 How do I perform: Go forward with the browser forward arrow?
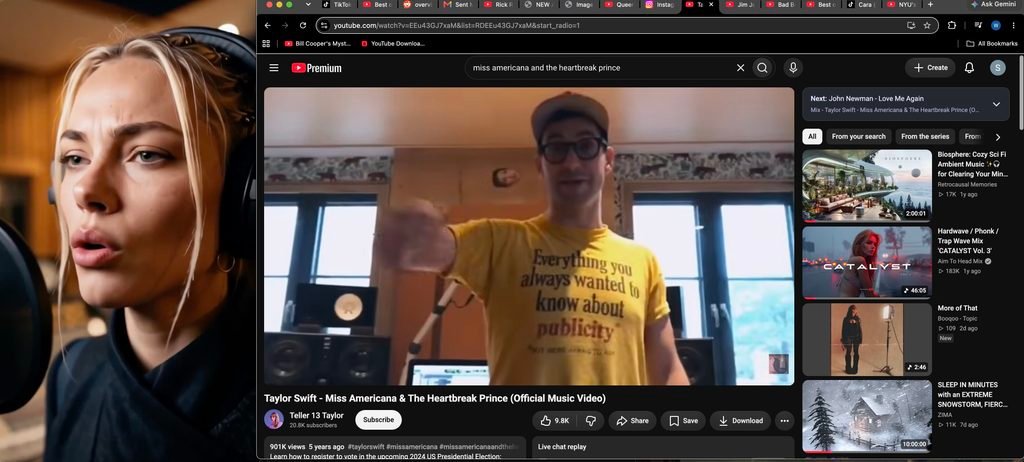tap(285, 25)
